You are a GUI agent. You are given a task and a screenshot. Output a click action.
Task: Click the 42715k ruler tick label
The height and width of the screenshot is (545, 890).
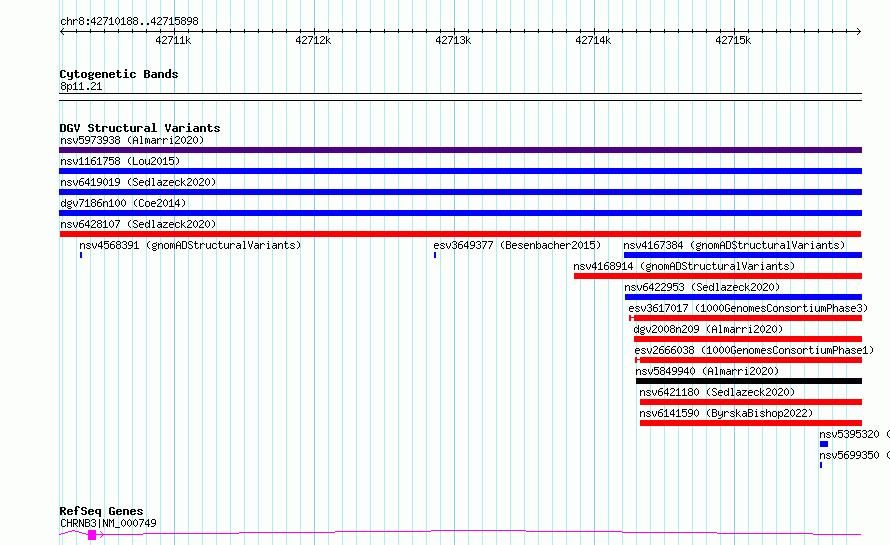pos(733,40)
